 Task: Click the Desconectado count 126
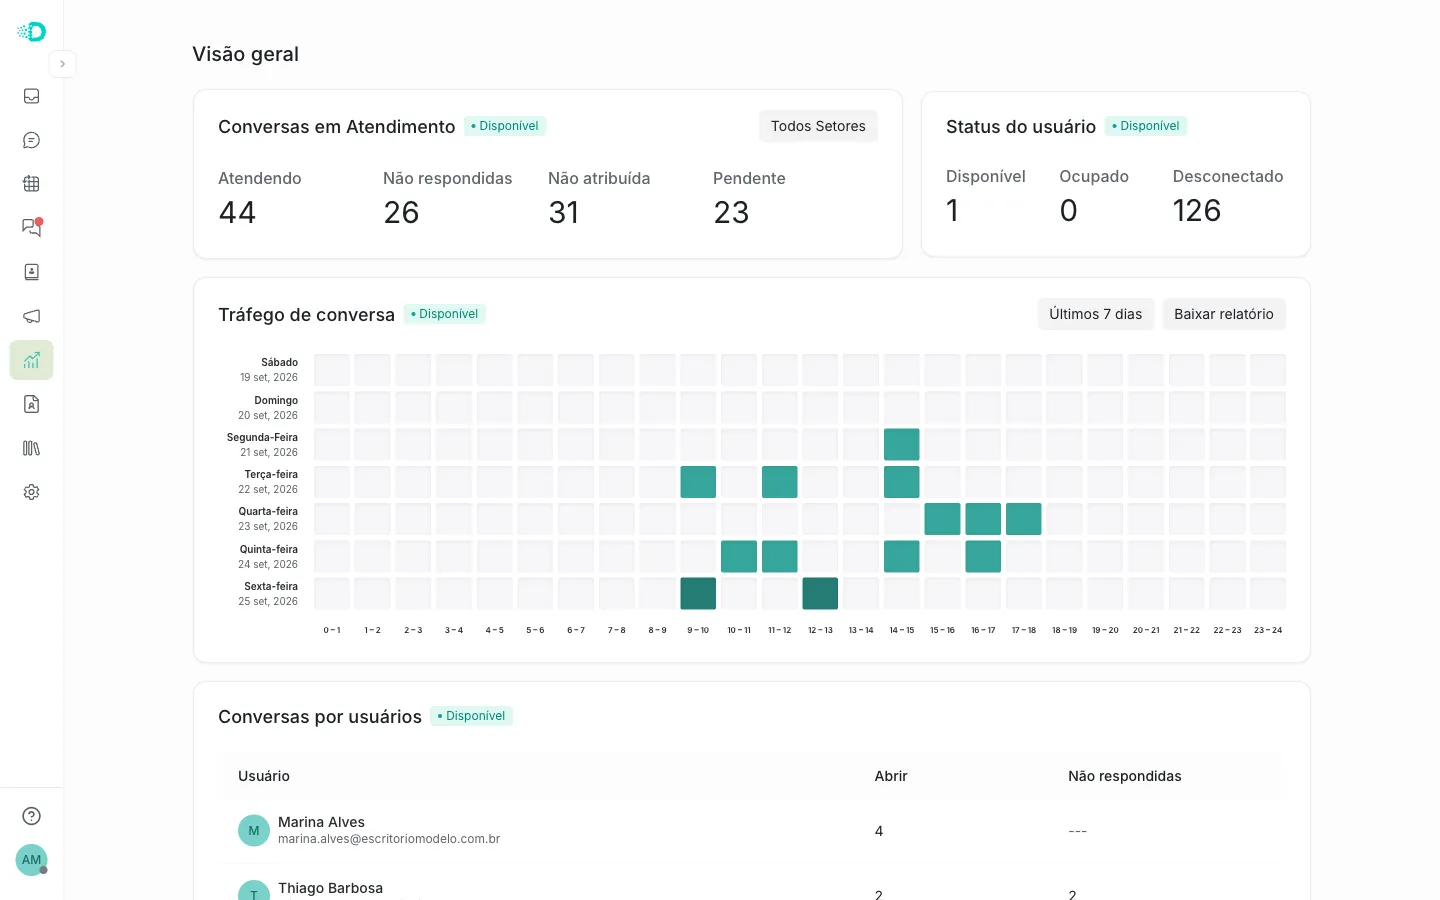[x=1197, y=210]
